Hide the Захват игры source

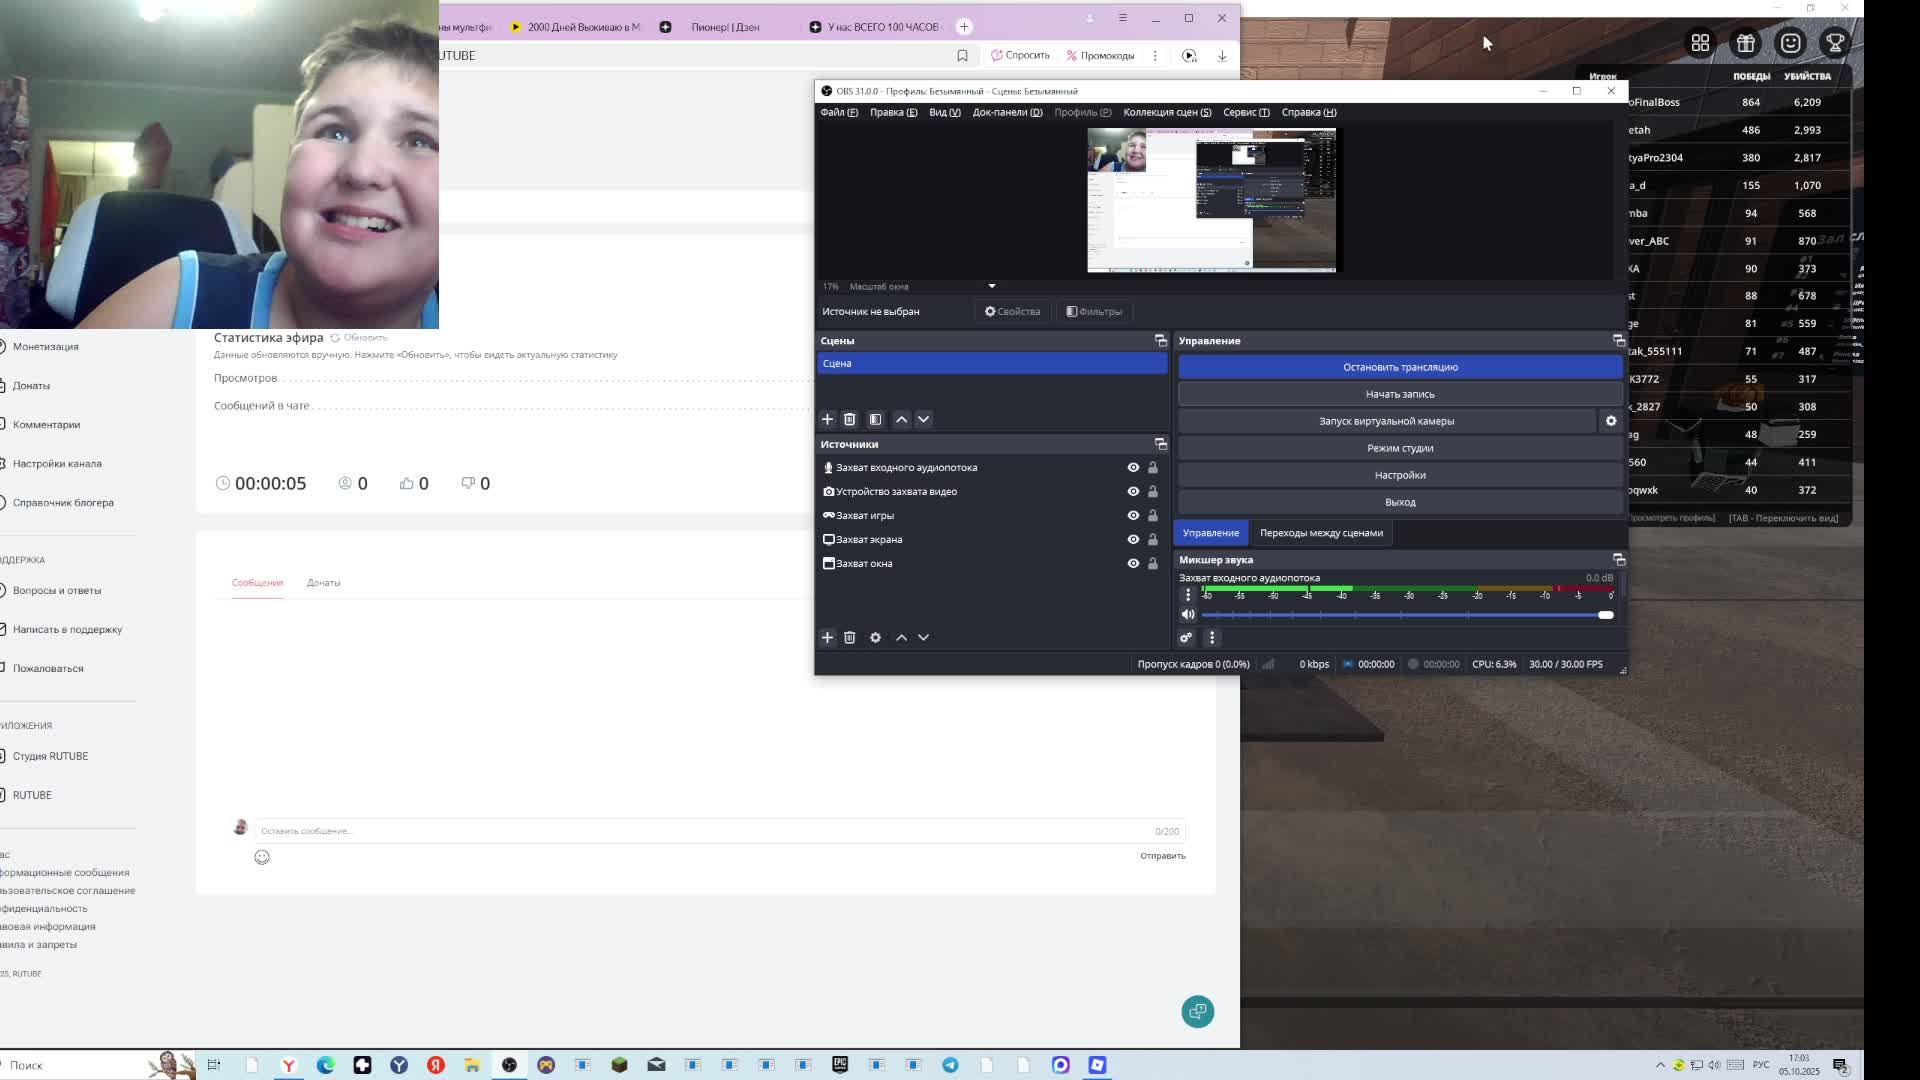coord(1133,515)
